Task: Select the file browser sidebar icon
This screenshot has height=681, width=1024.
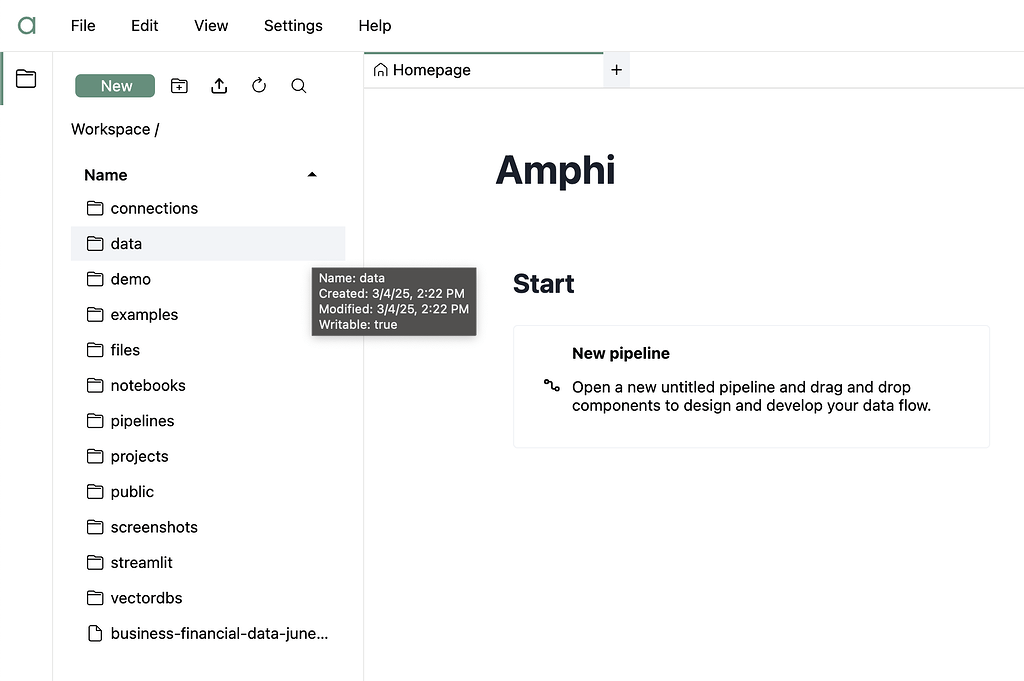Action: coord(26,77)
